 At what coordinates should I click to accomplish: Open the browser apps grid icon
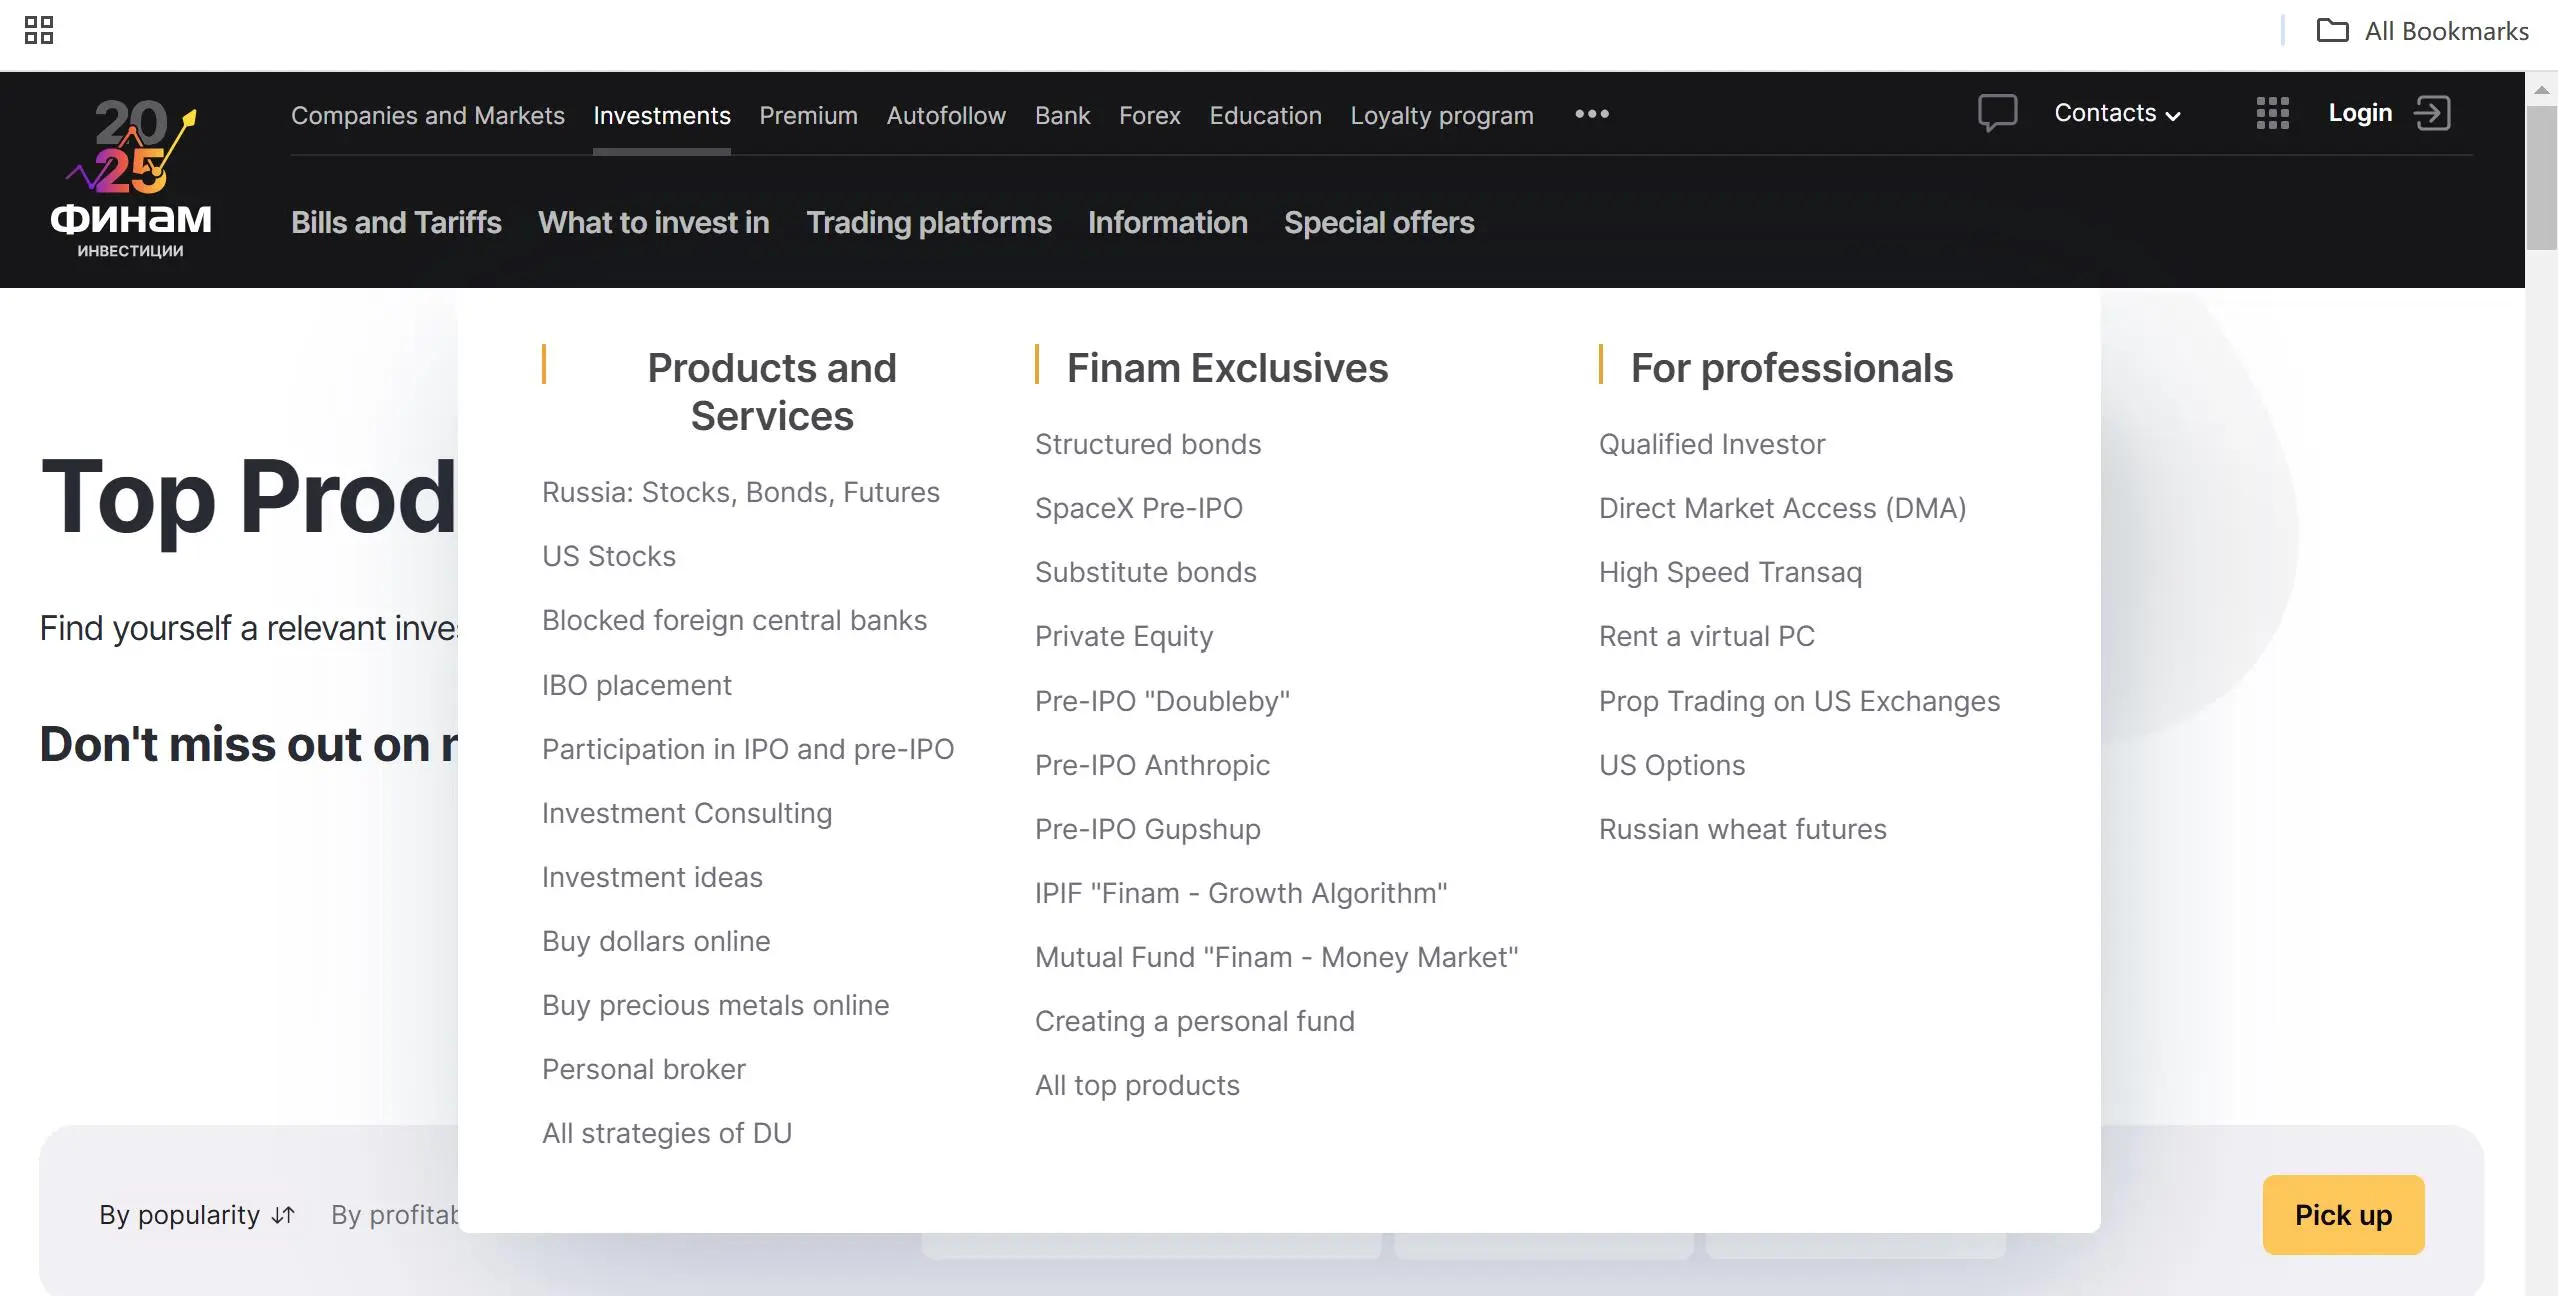pos(39,31)
